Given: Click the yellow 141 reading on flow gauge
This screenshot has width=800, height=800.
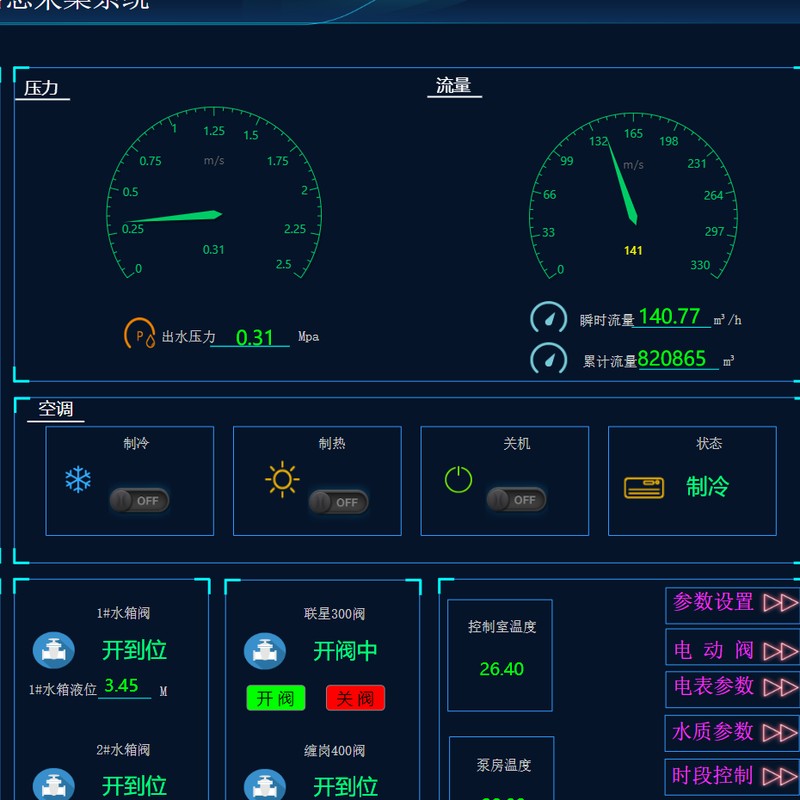Looking at the screenshot, I should pyautogui.click(x=633, y=251).
